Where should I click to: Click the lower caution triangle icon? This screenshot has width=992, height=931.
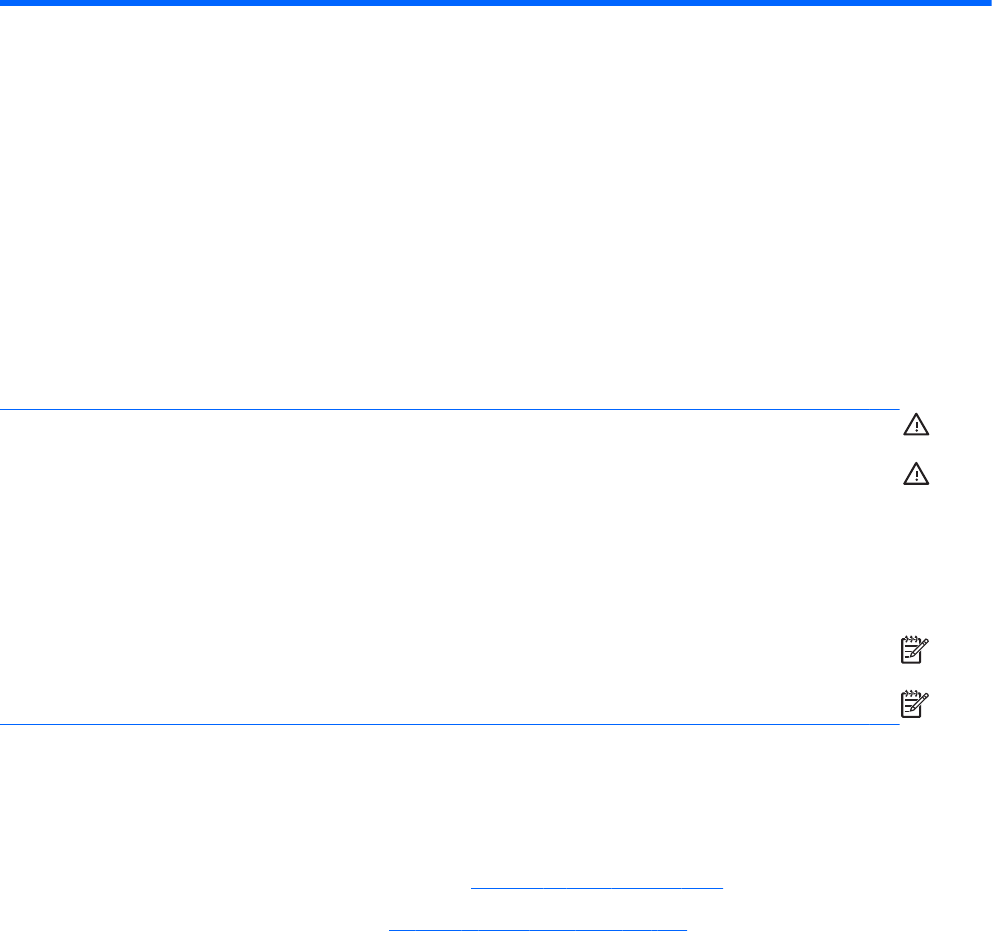coord(915,474)
